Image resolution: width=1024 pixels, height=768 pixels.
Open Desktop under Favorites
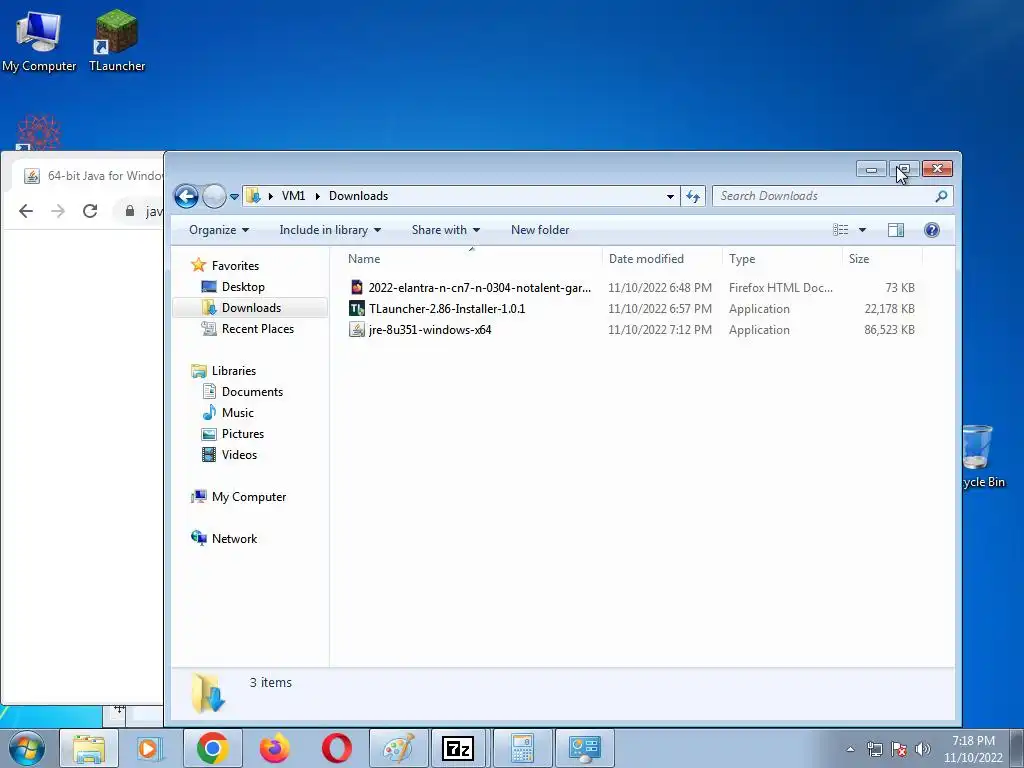[x=243, y=287]
